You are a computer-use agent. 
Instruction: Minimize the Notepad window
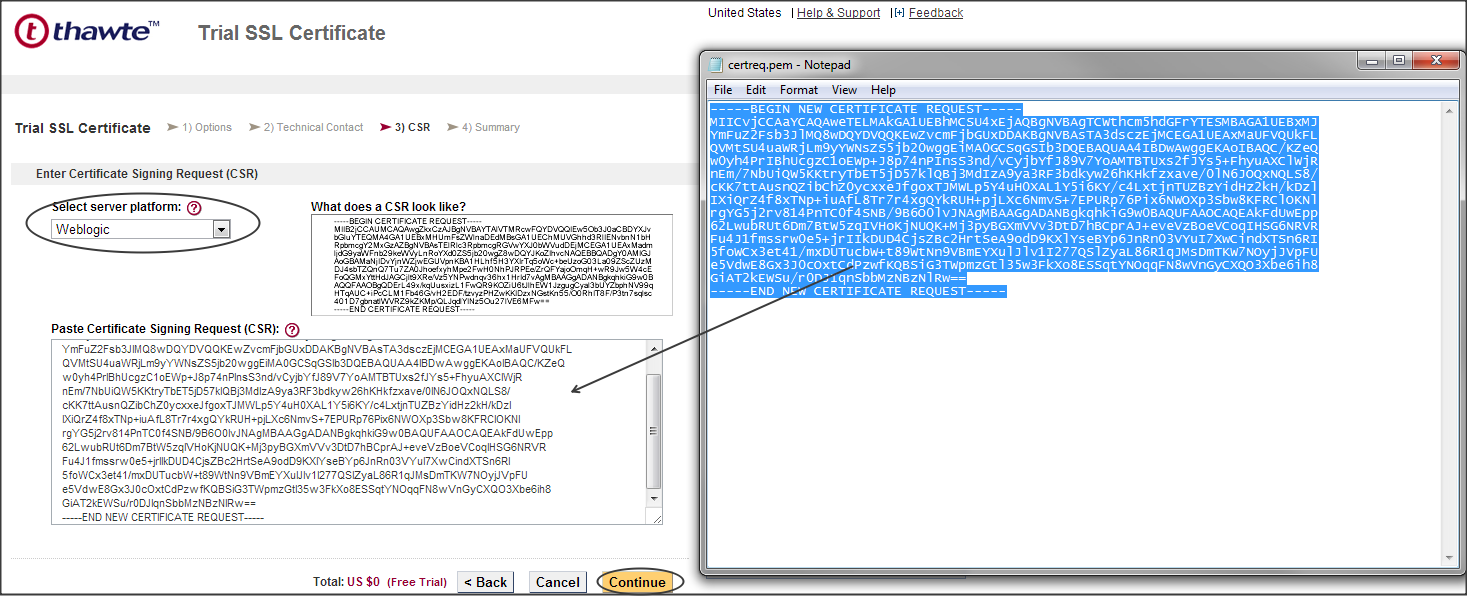(x=1372, y=60)
